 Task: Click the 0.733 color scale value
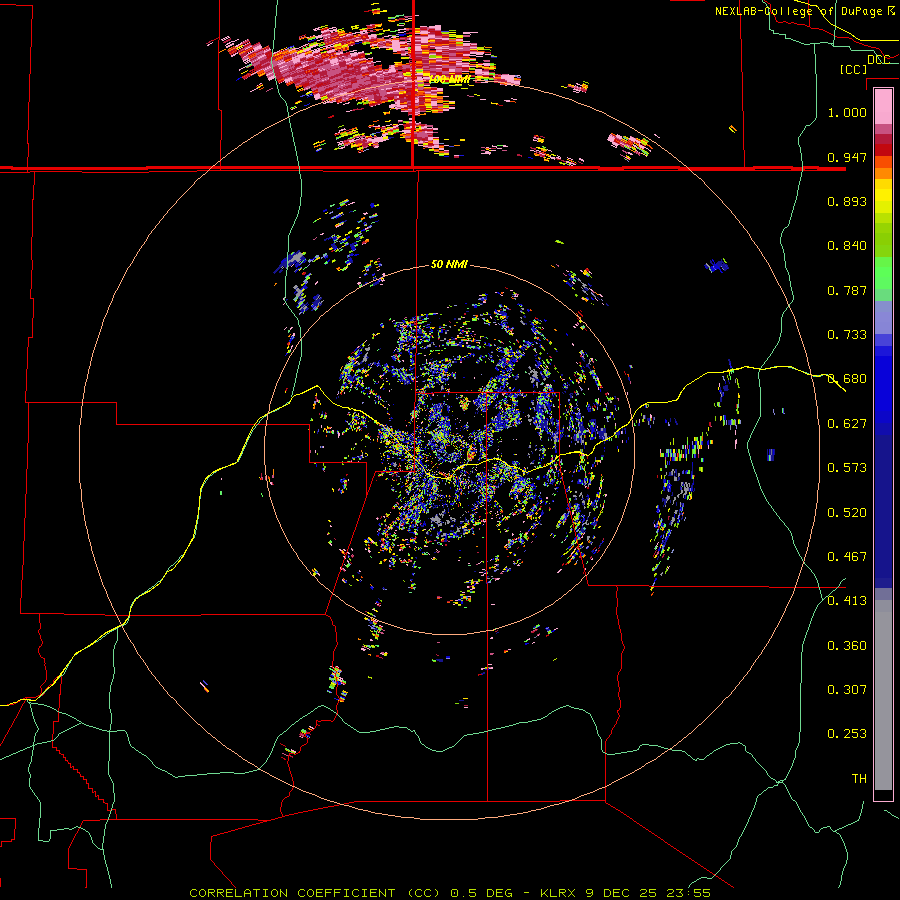point(847,335)
